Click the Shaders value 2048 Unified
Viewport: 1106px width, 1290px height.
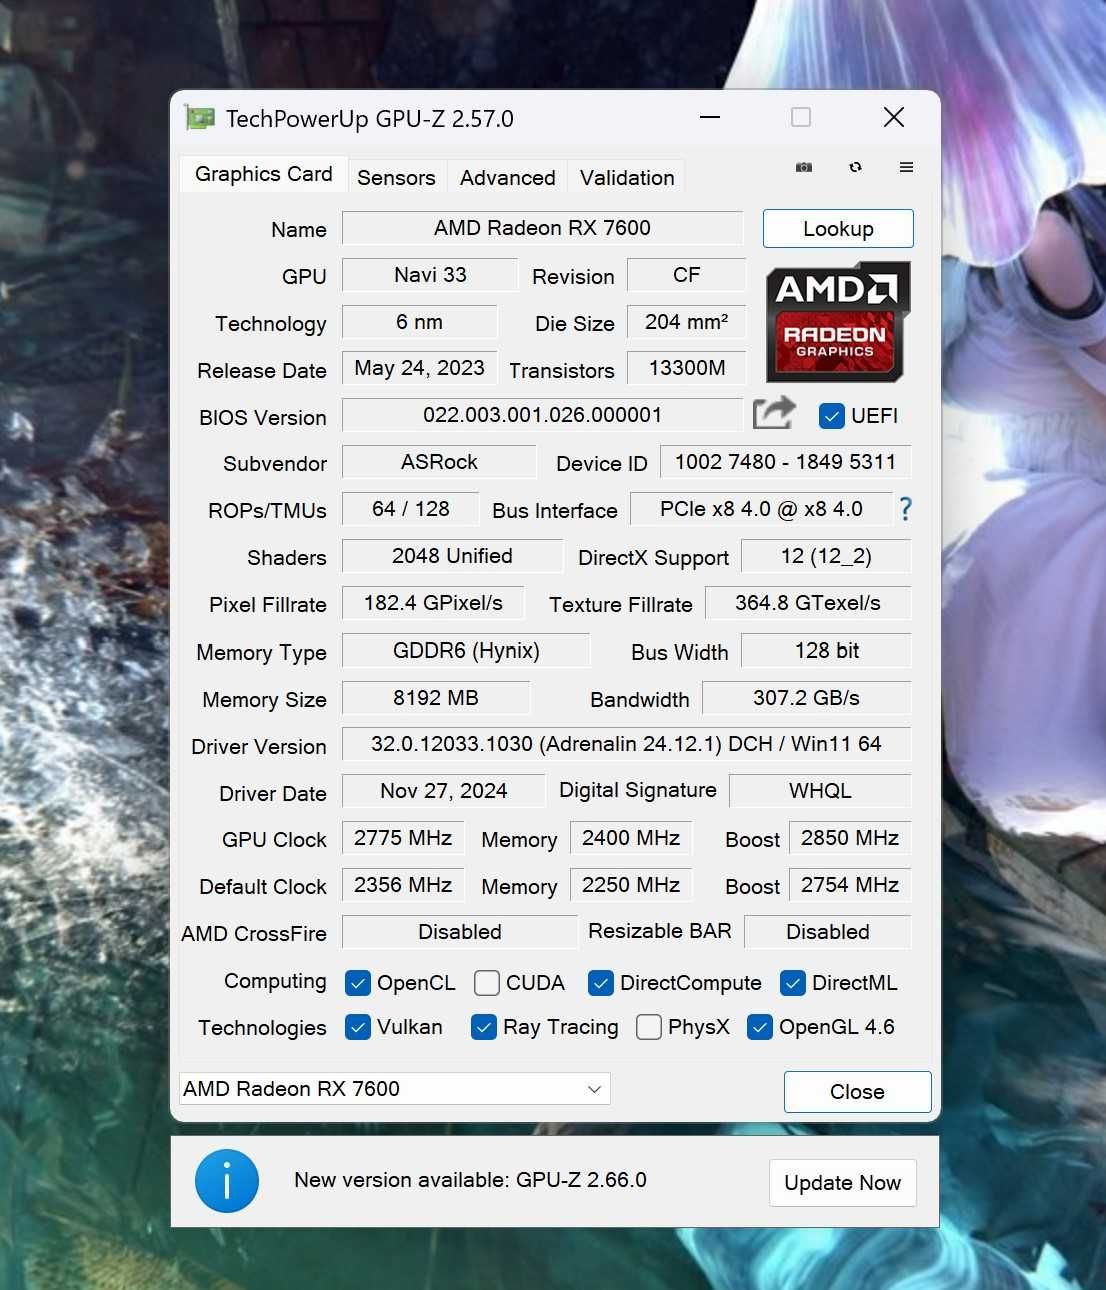[452, 556]
